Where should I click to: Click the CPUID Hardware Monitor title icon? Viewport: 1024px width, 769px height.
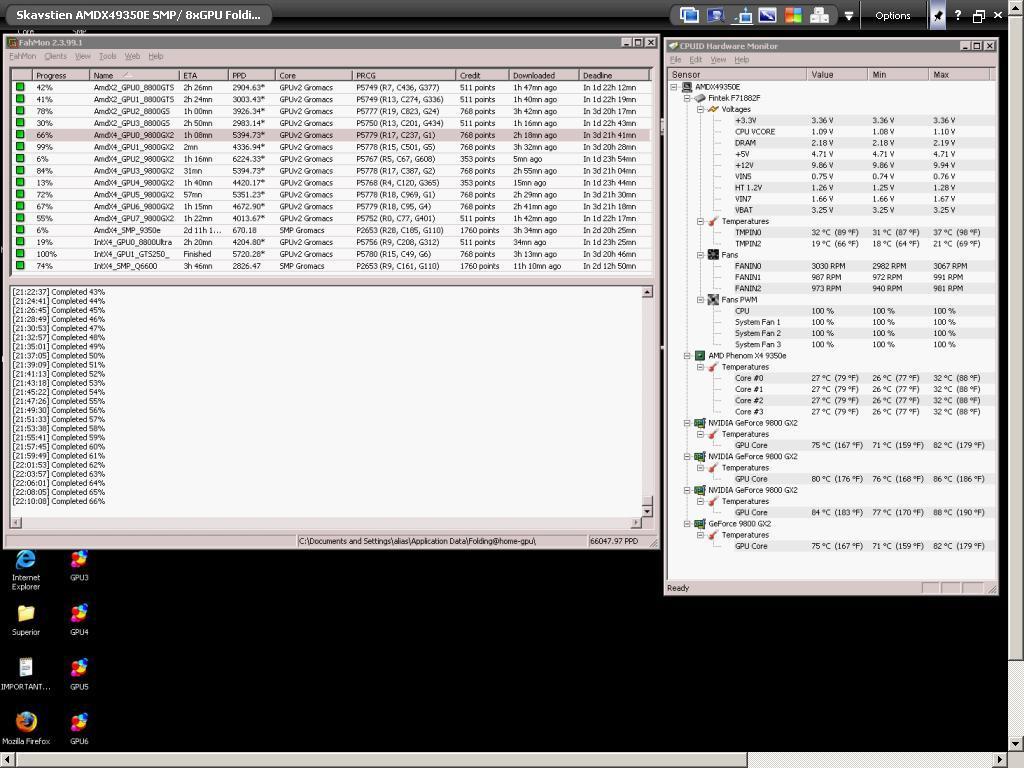673,46
